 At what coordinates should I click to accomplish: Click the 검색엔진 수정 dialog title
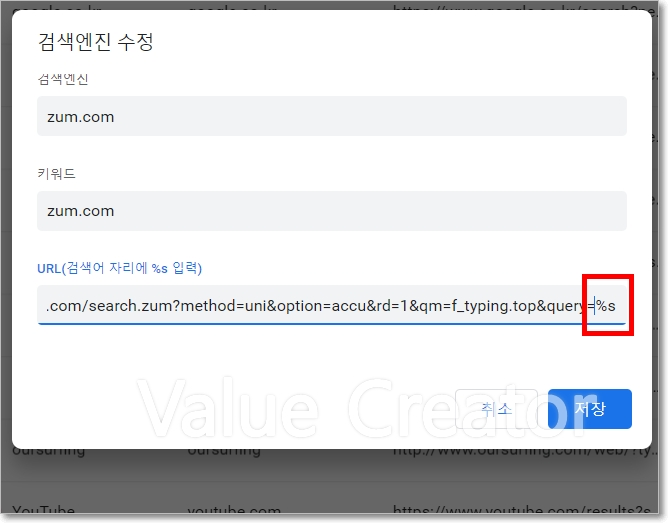pyautogui.click(x=95, y=42)
